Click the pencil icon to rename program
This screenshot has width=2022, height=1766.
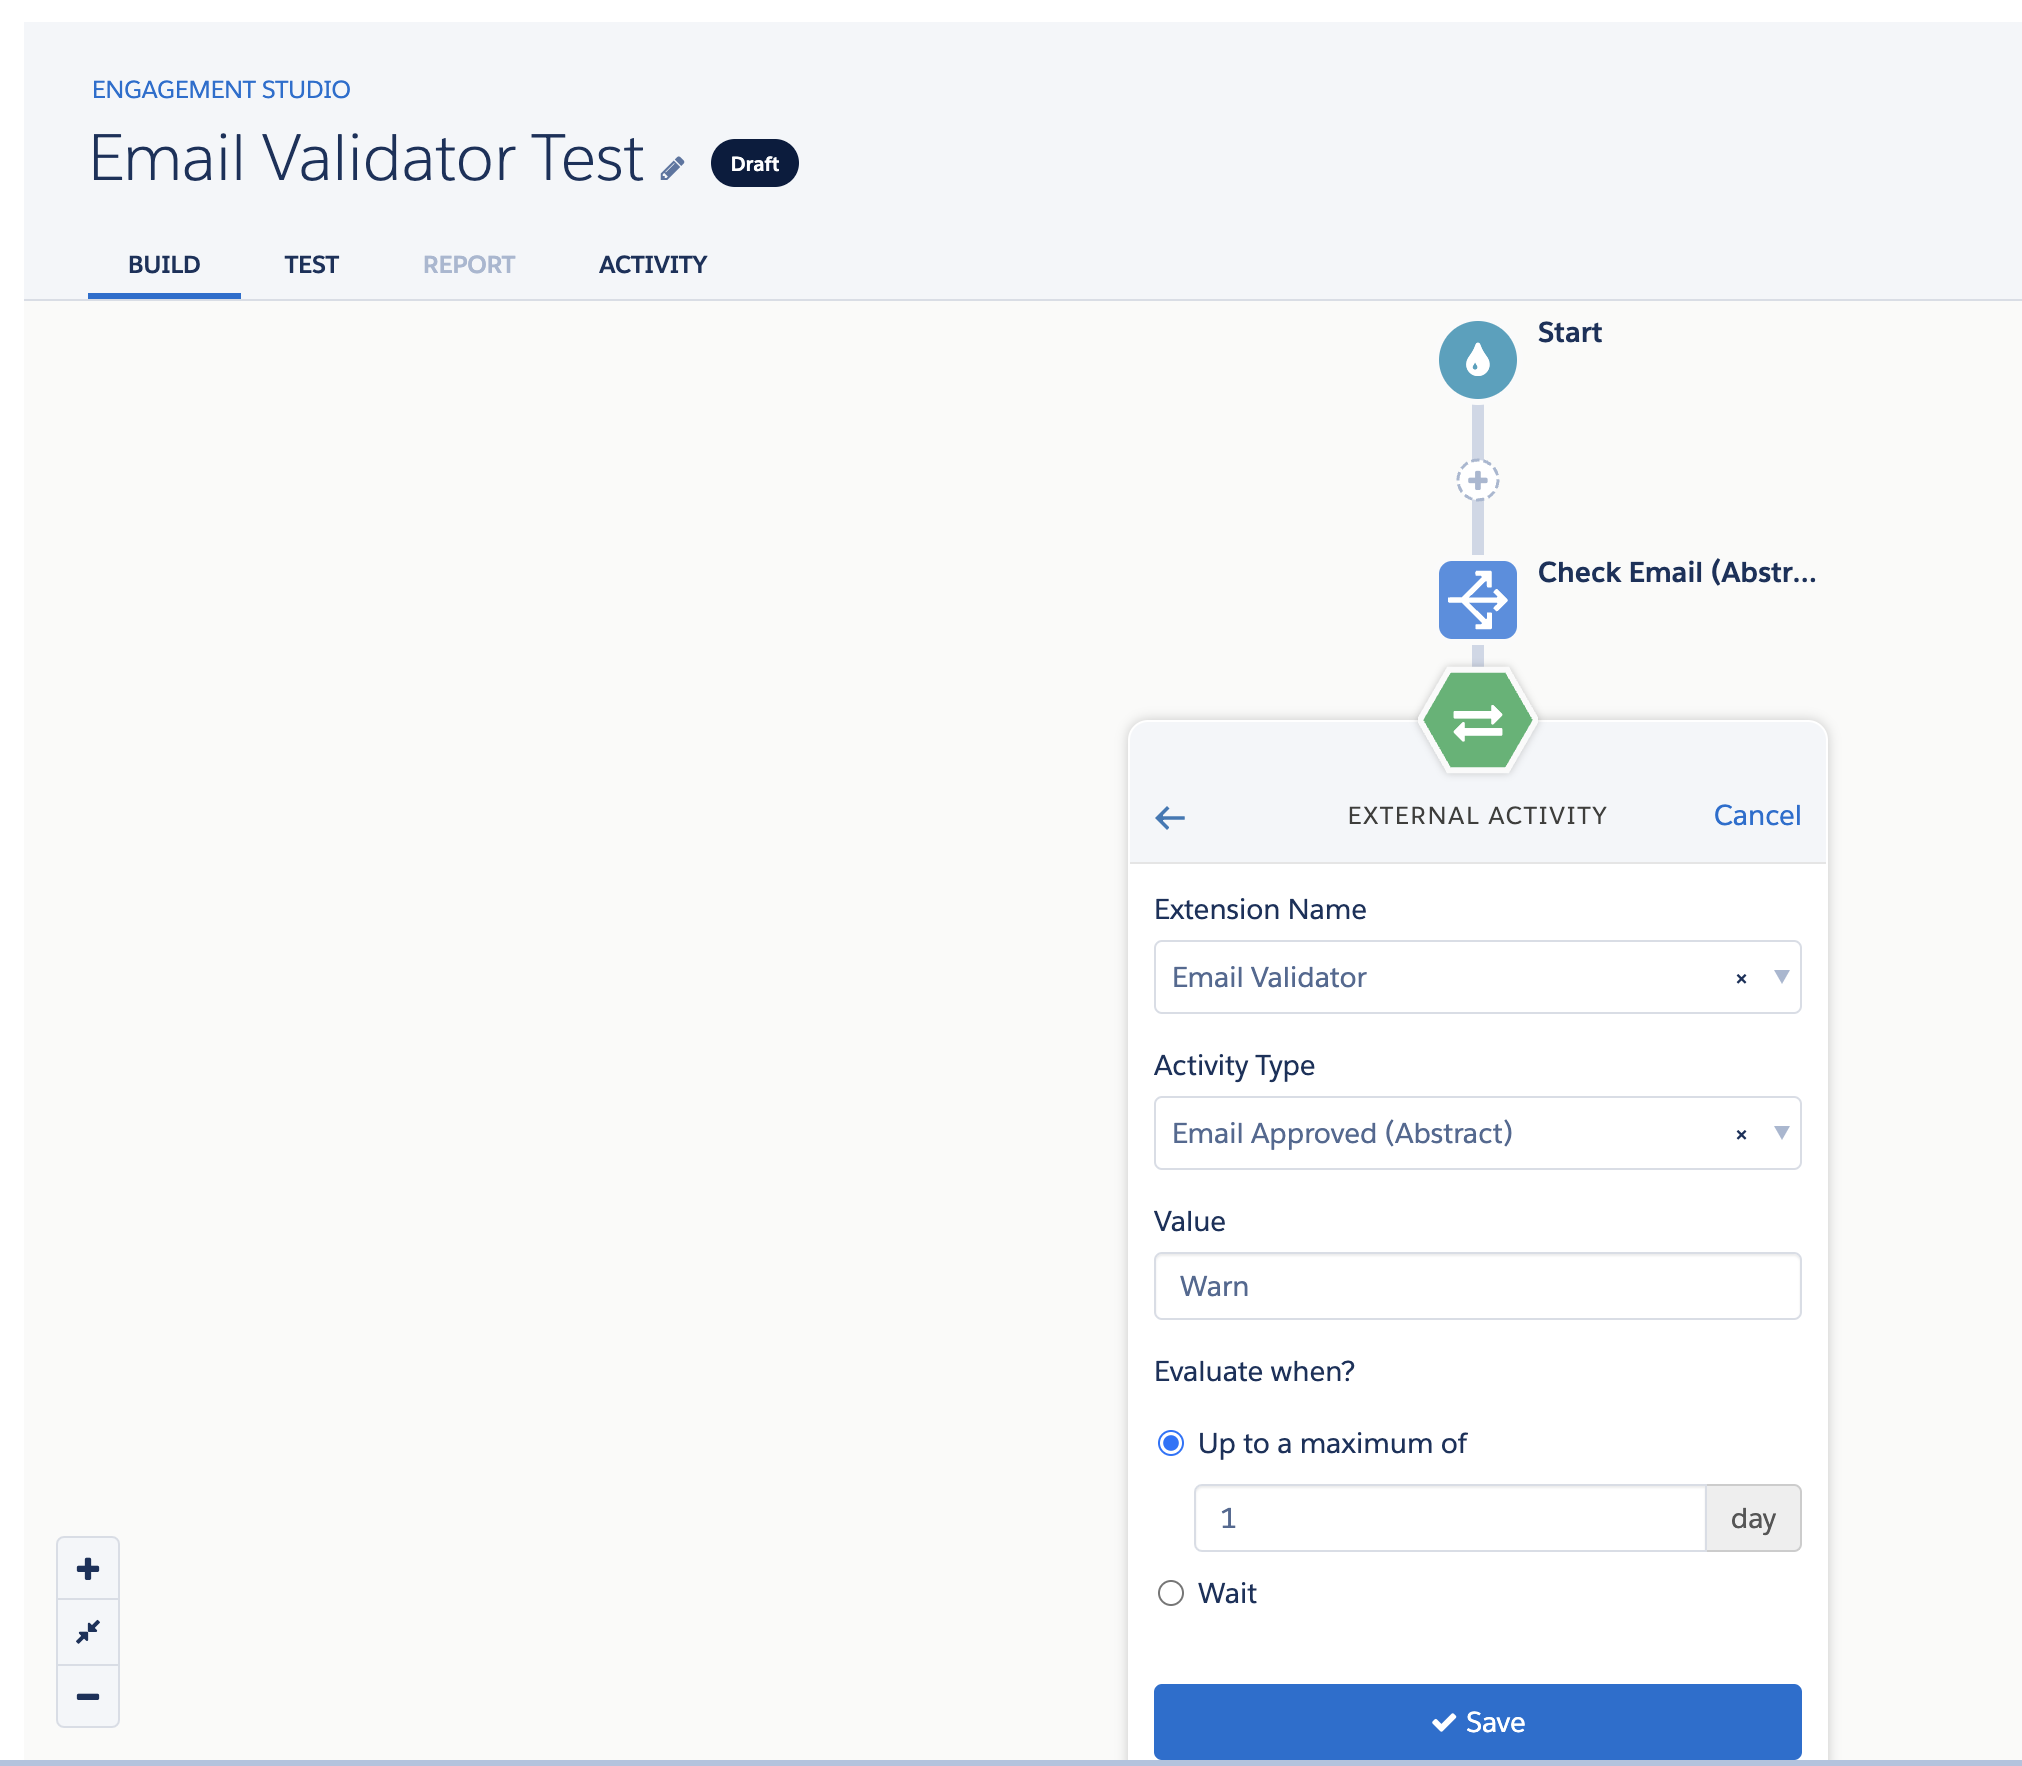[673, 168]
